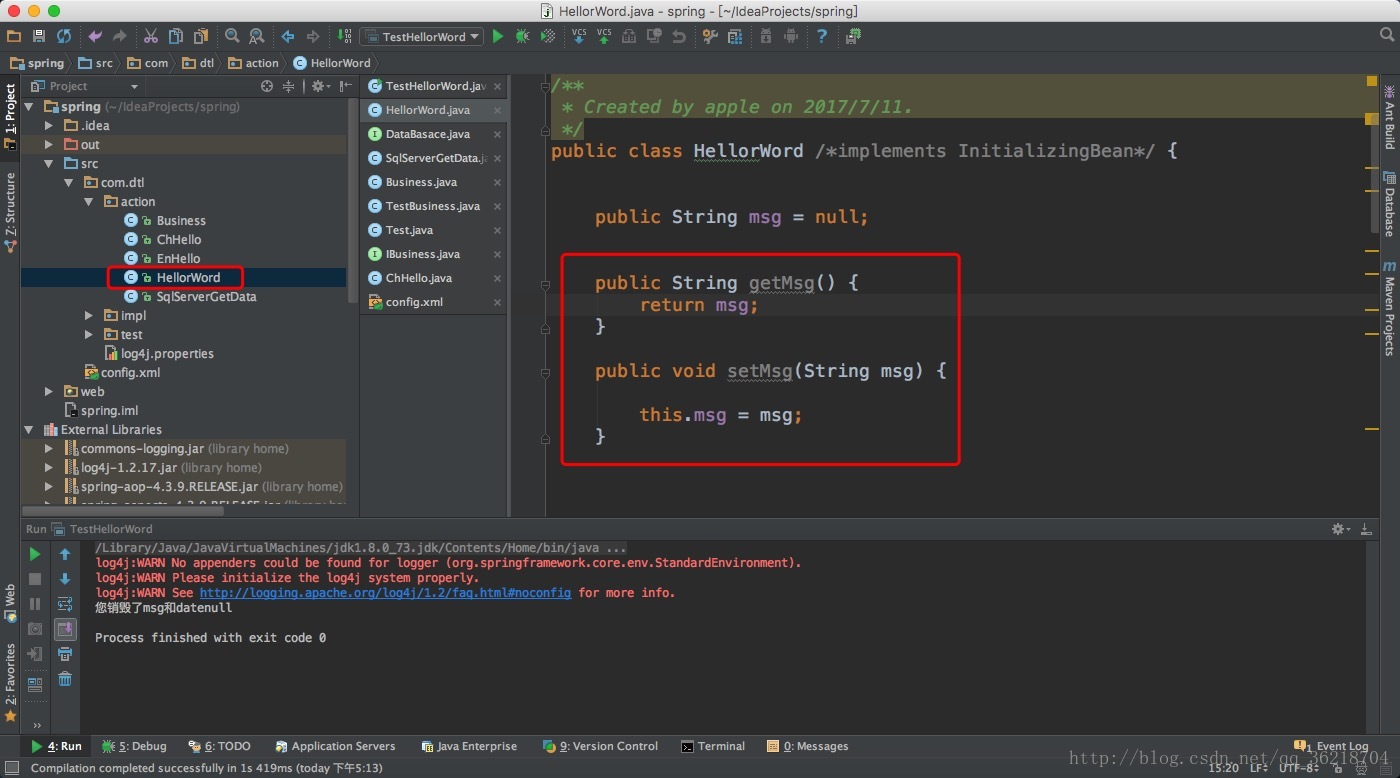1400x778 pixels.
Task: Click the Collapse All icon in Project panel
Action: (289, 86)
